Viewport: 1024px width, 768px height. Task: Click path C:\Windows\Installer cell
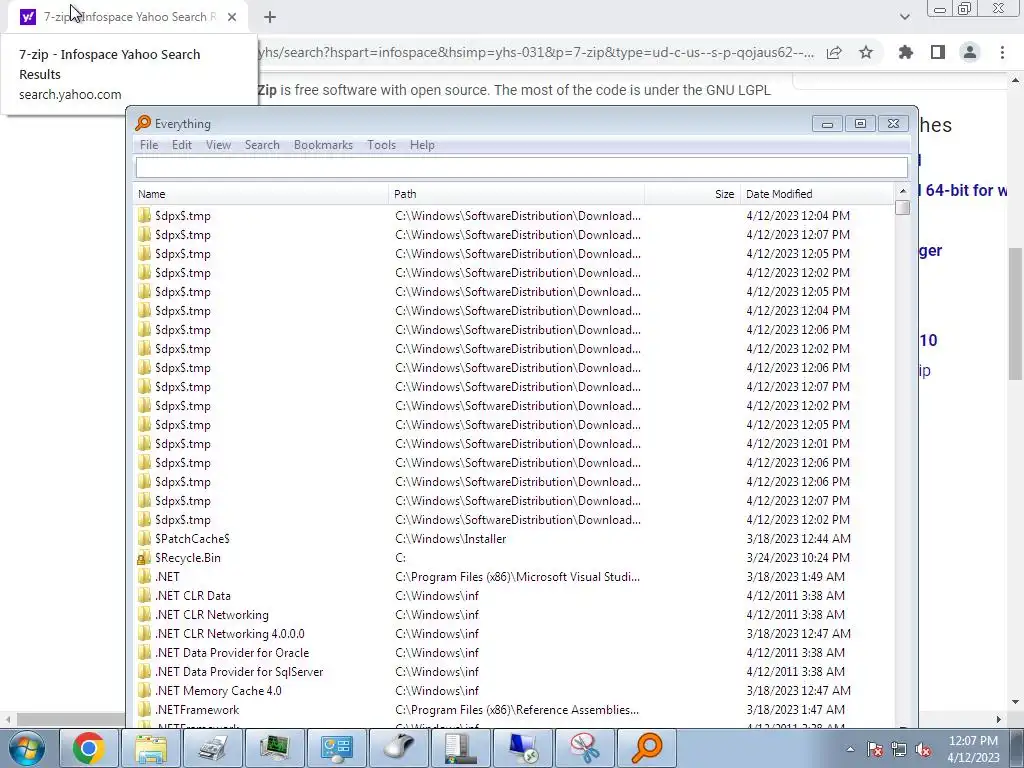pyautogui.click(x=451, y=539)
